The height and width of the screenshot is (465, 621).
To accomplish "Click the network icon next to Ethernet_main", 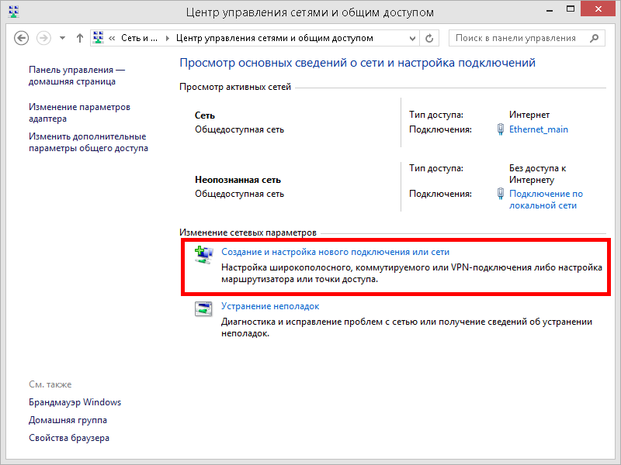I will [x=500, y=129].
